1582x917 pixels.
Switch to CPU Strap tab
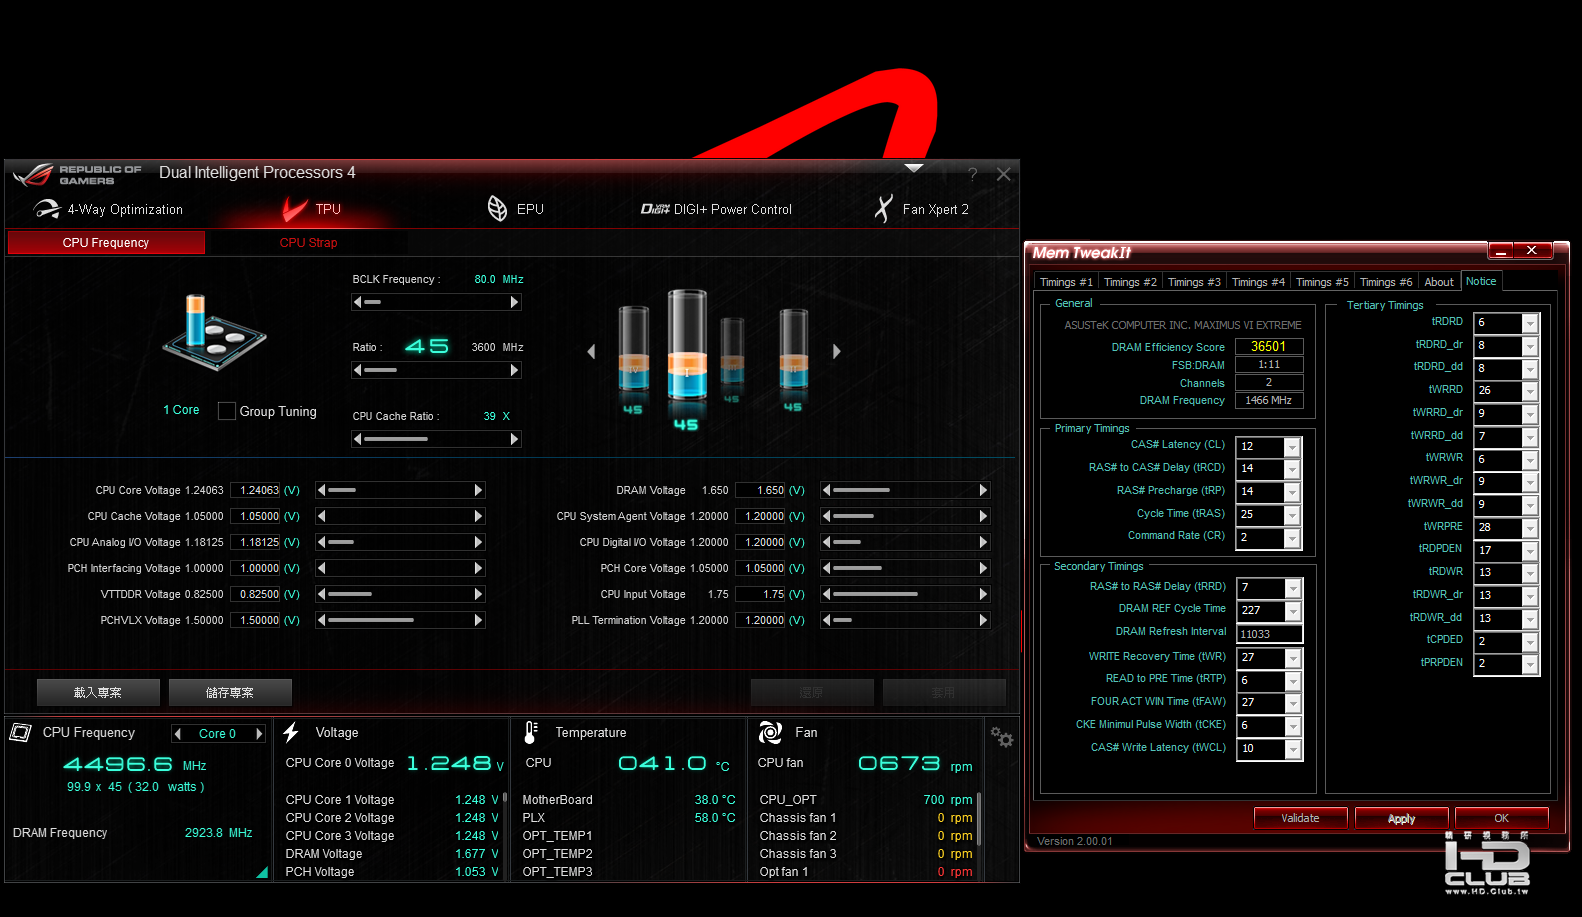pyautogui.click(x=308, y=243)
